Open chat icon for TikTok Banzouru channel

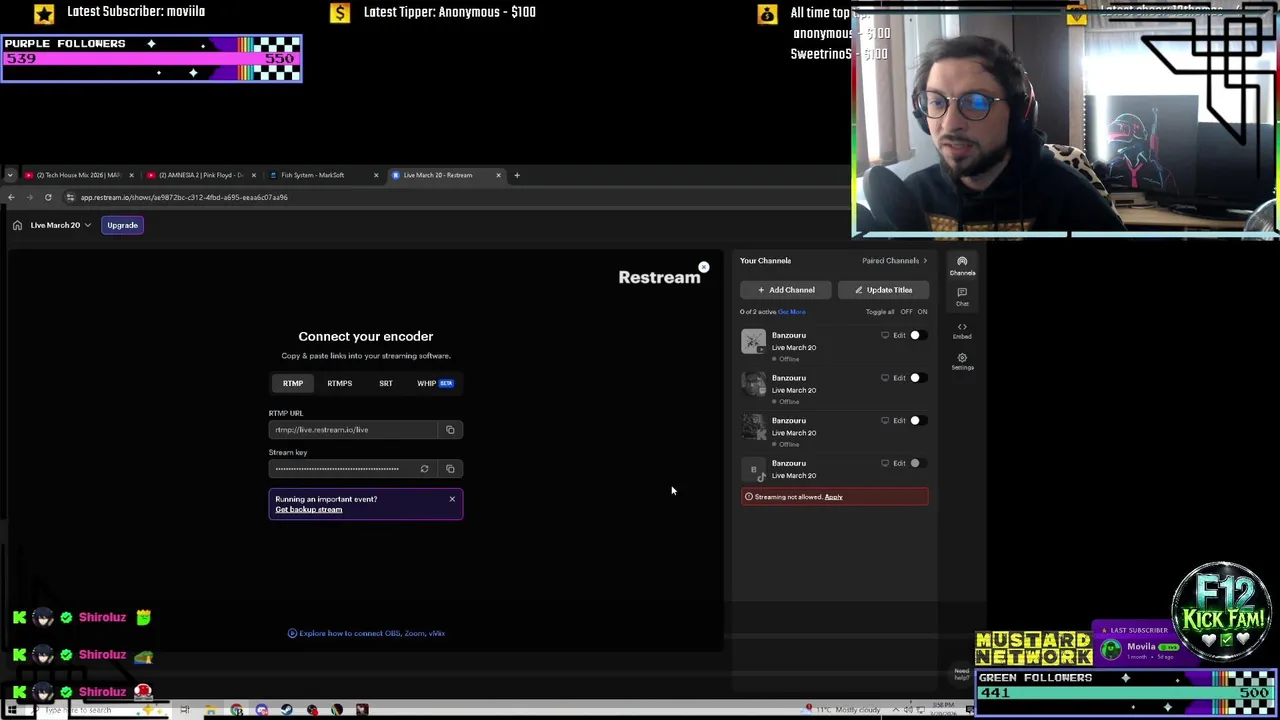pos(885,463)
